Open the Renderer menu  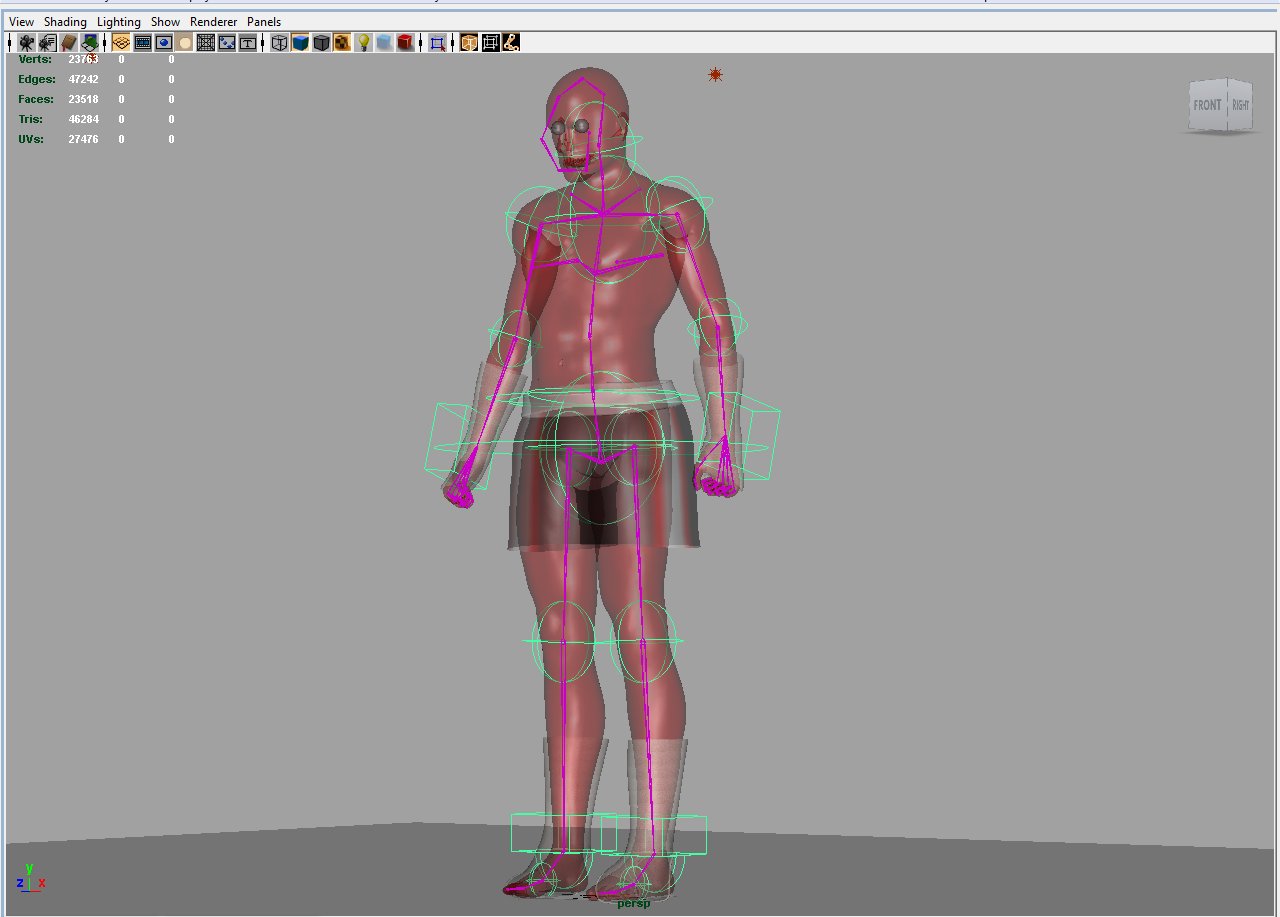pyautogui.click(x=213, y=21)
